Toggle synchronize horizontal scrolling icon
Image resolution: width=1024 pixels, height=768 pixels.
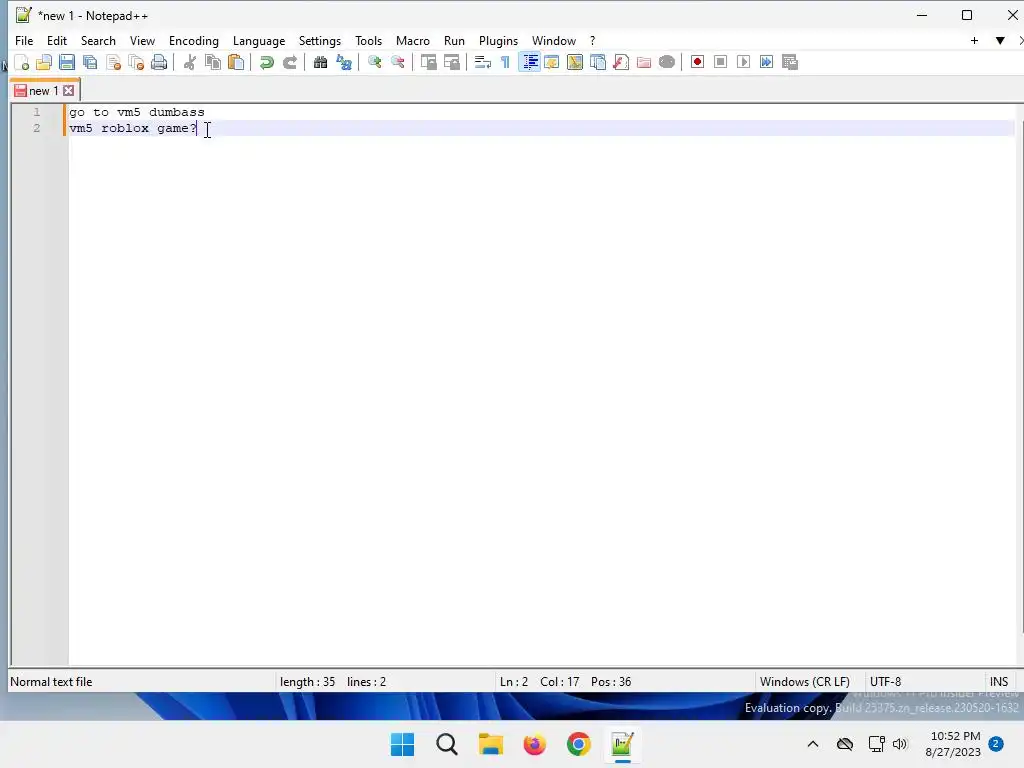(x=451, y=62)
